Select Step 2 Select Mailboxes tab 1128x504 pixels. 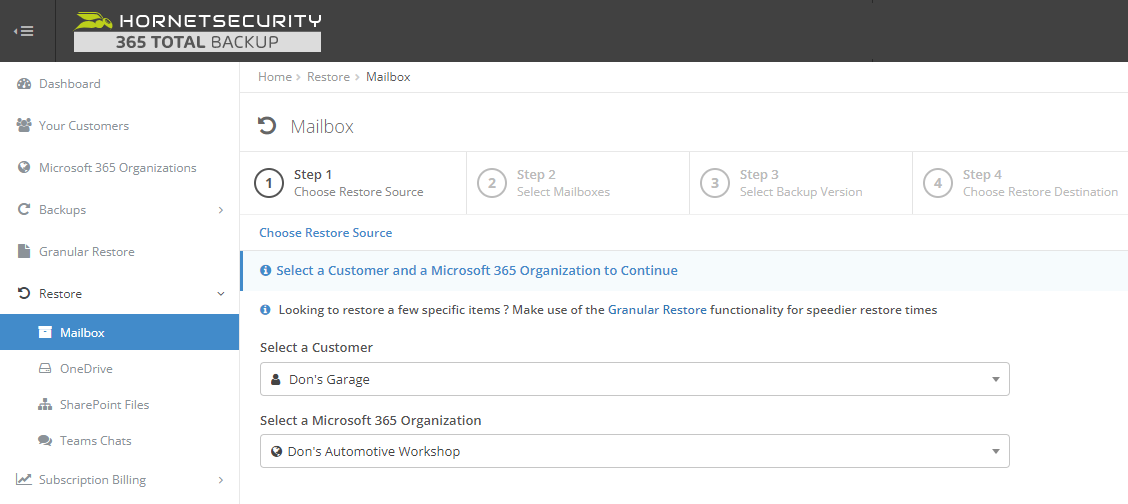[x=578, y=183]
